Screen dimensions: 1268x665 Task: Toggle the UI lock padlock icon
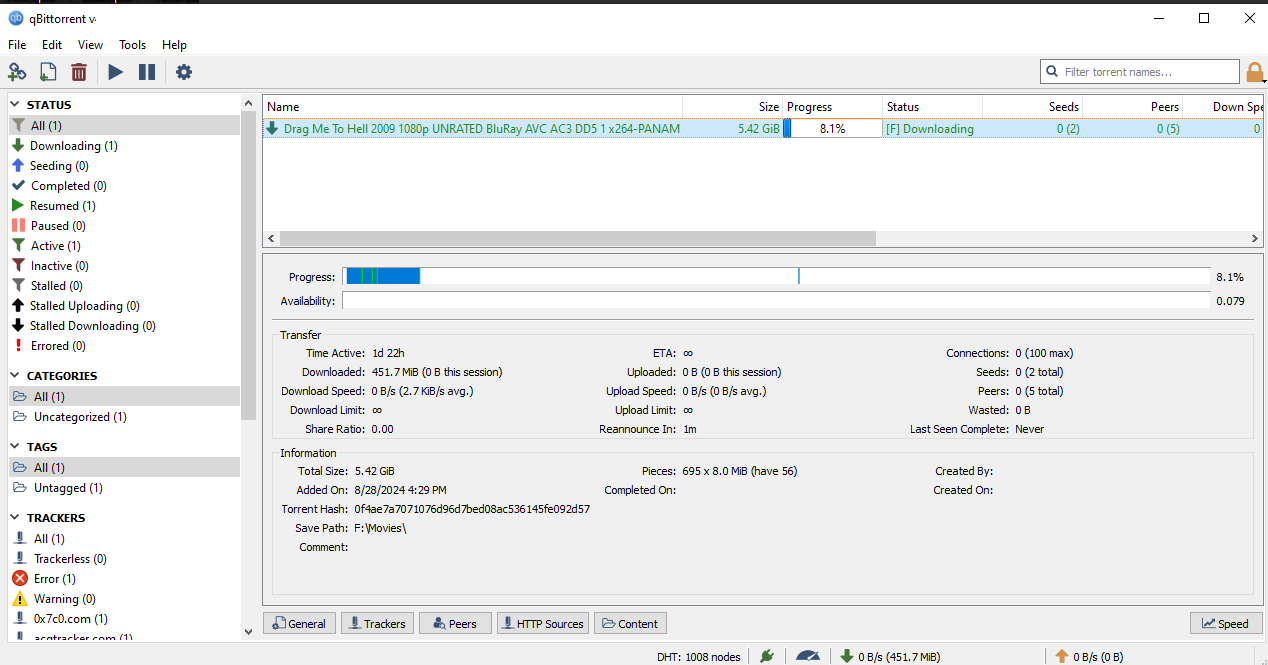point(1255,72)
